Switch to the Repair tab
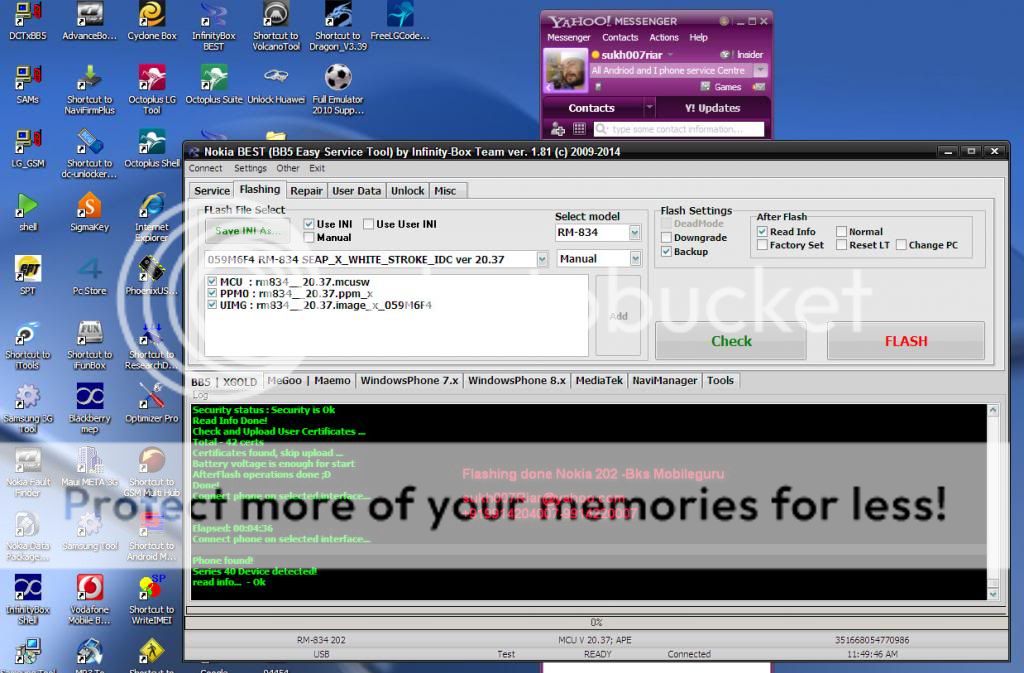1024x673 pixels. click(306, 191)
